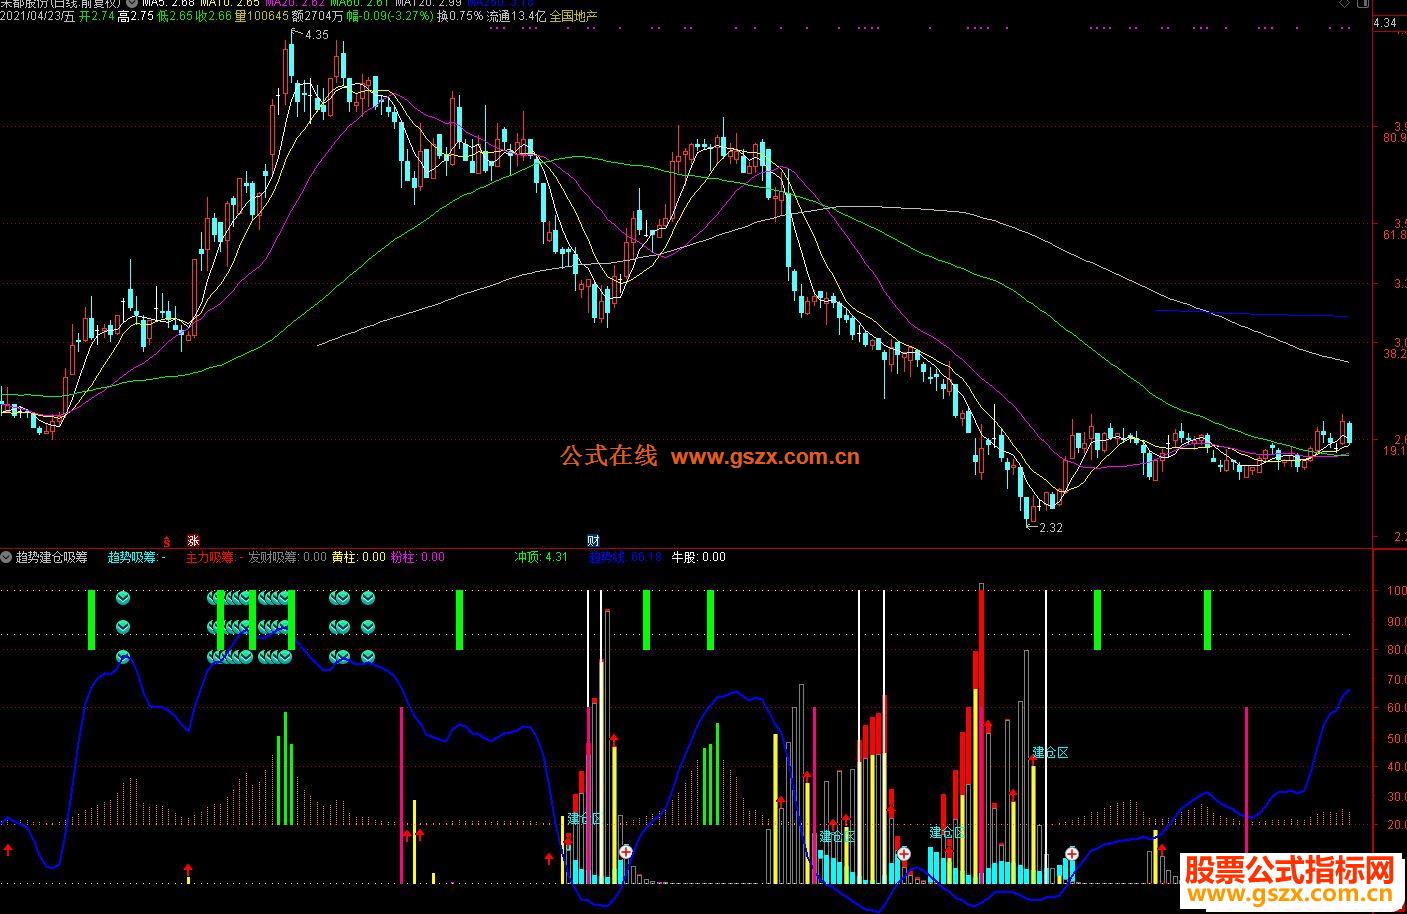The height and width of the screenshot is (914, 1407).
Task: Click the date 2021/04/23/五
Action: point(37,16)
